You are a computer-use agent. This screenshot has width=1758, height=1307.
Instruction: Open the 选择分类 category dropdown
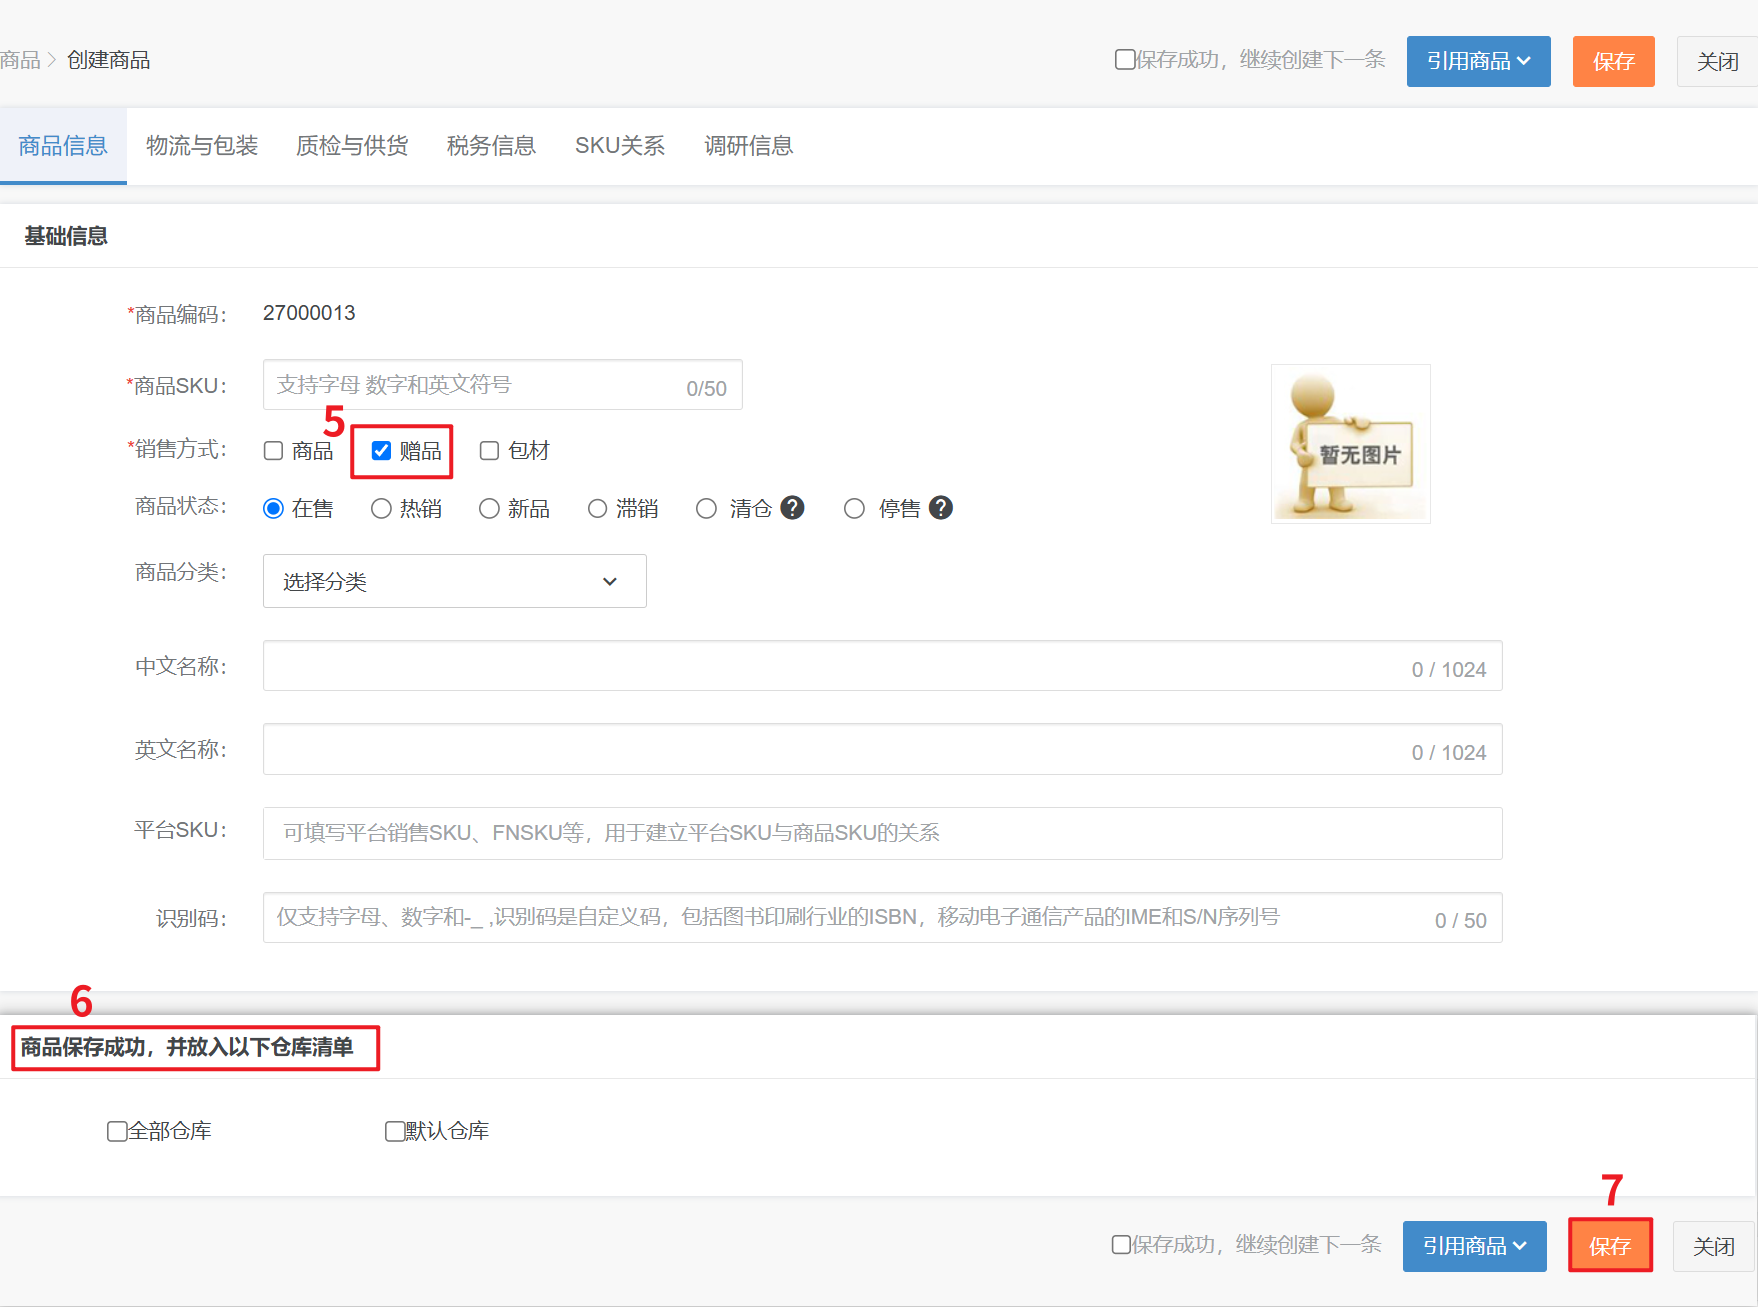point(454,581)
